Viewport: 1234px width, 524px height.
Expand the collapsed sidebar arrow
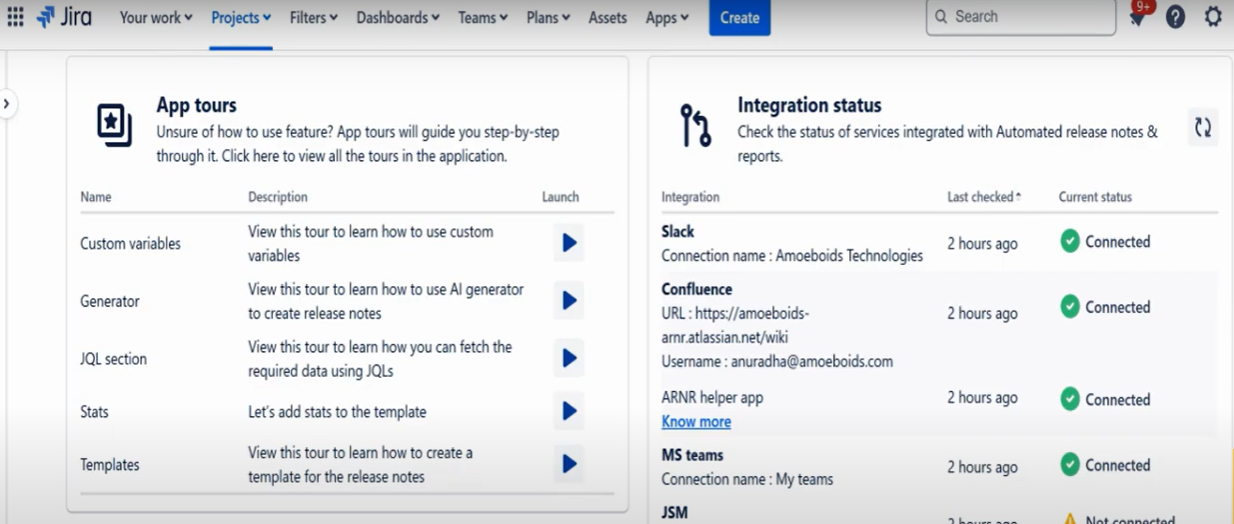7,103
